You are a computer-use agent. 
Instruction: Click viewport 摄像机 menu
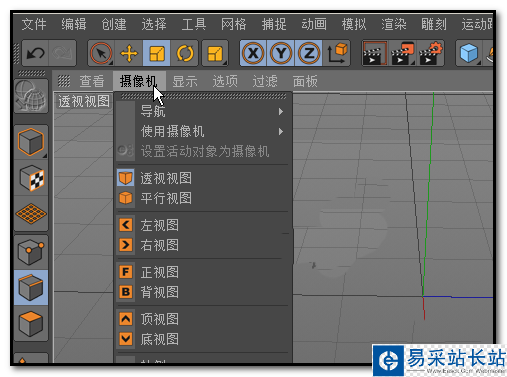(139, 81)
